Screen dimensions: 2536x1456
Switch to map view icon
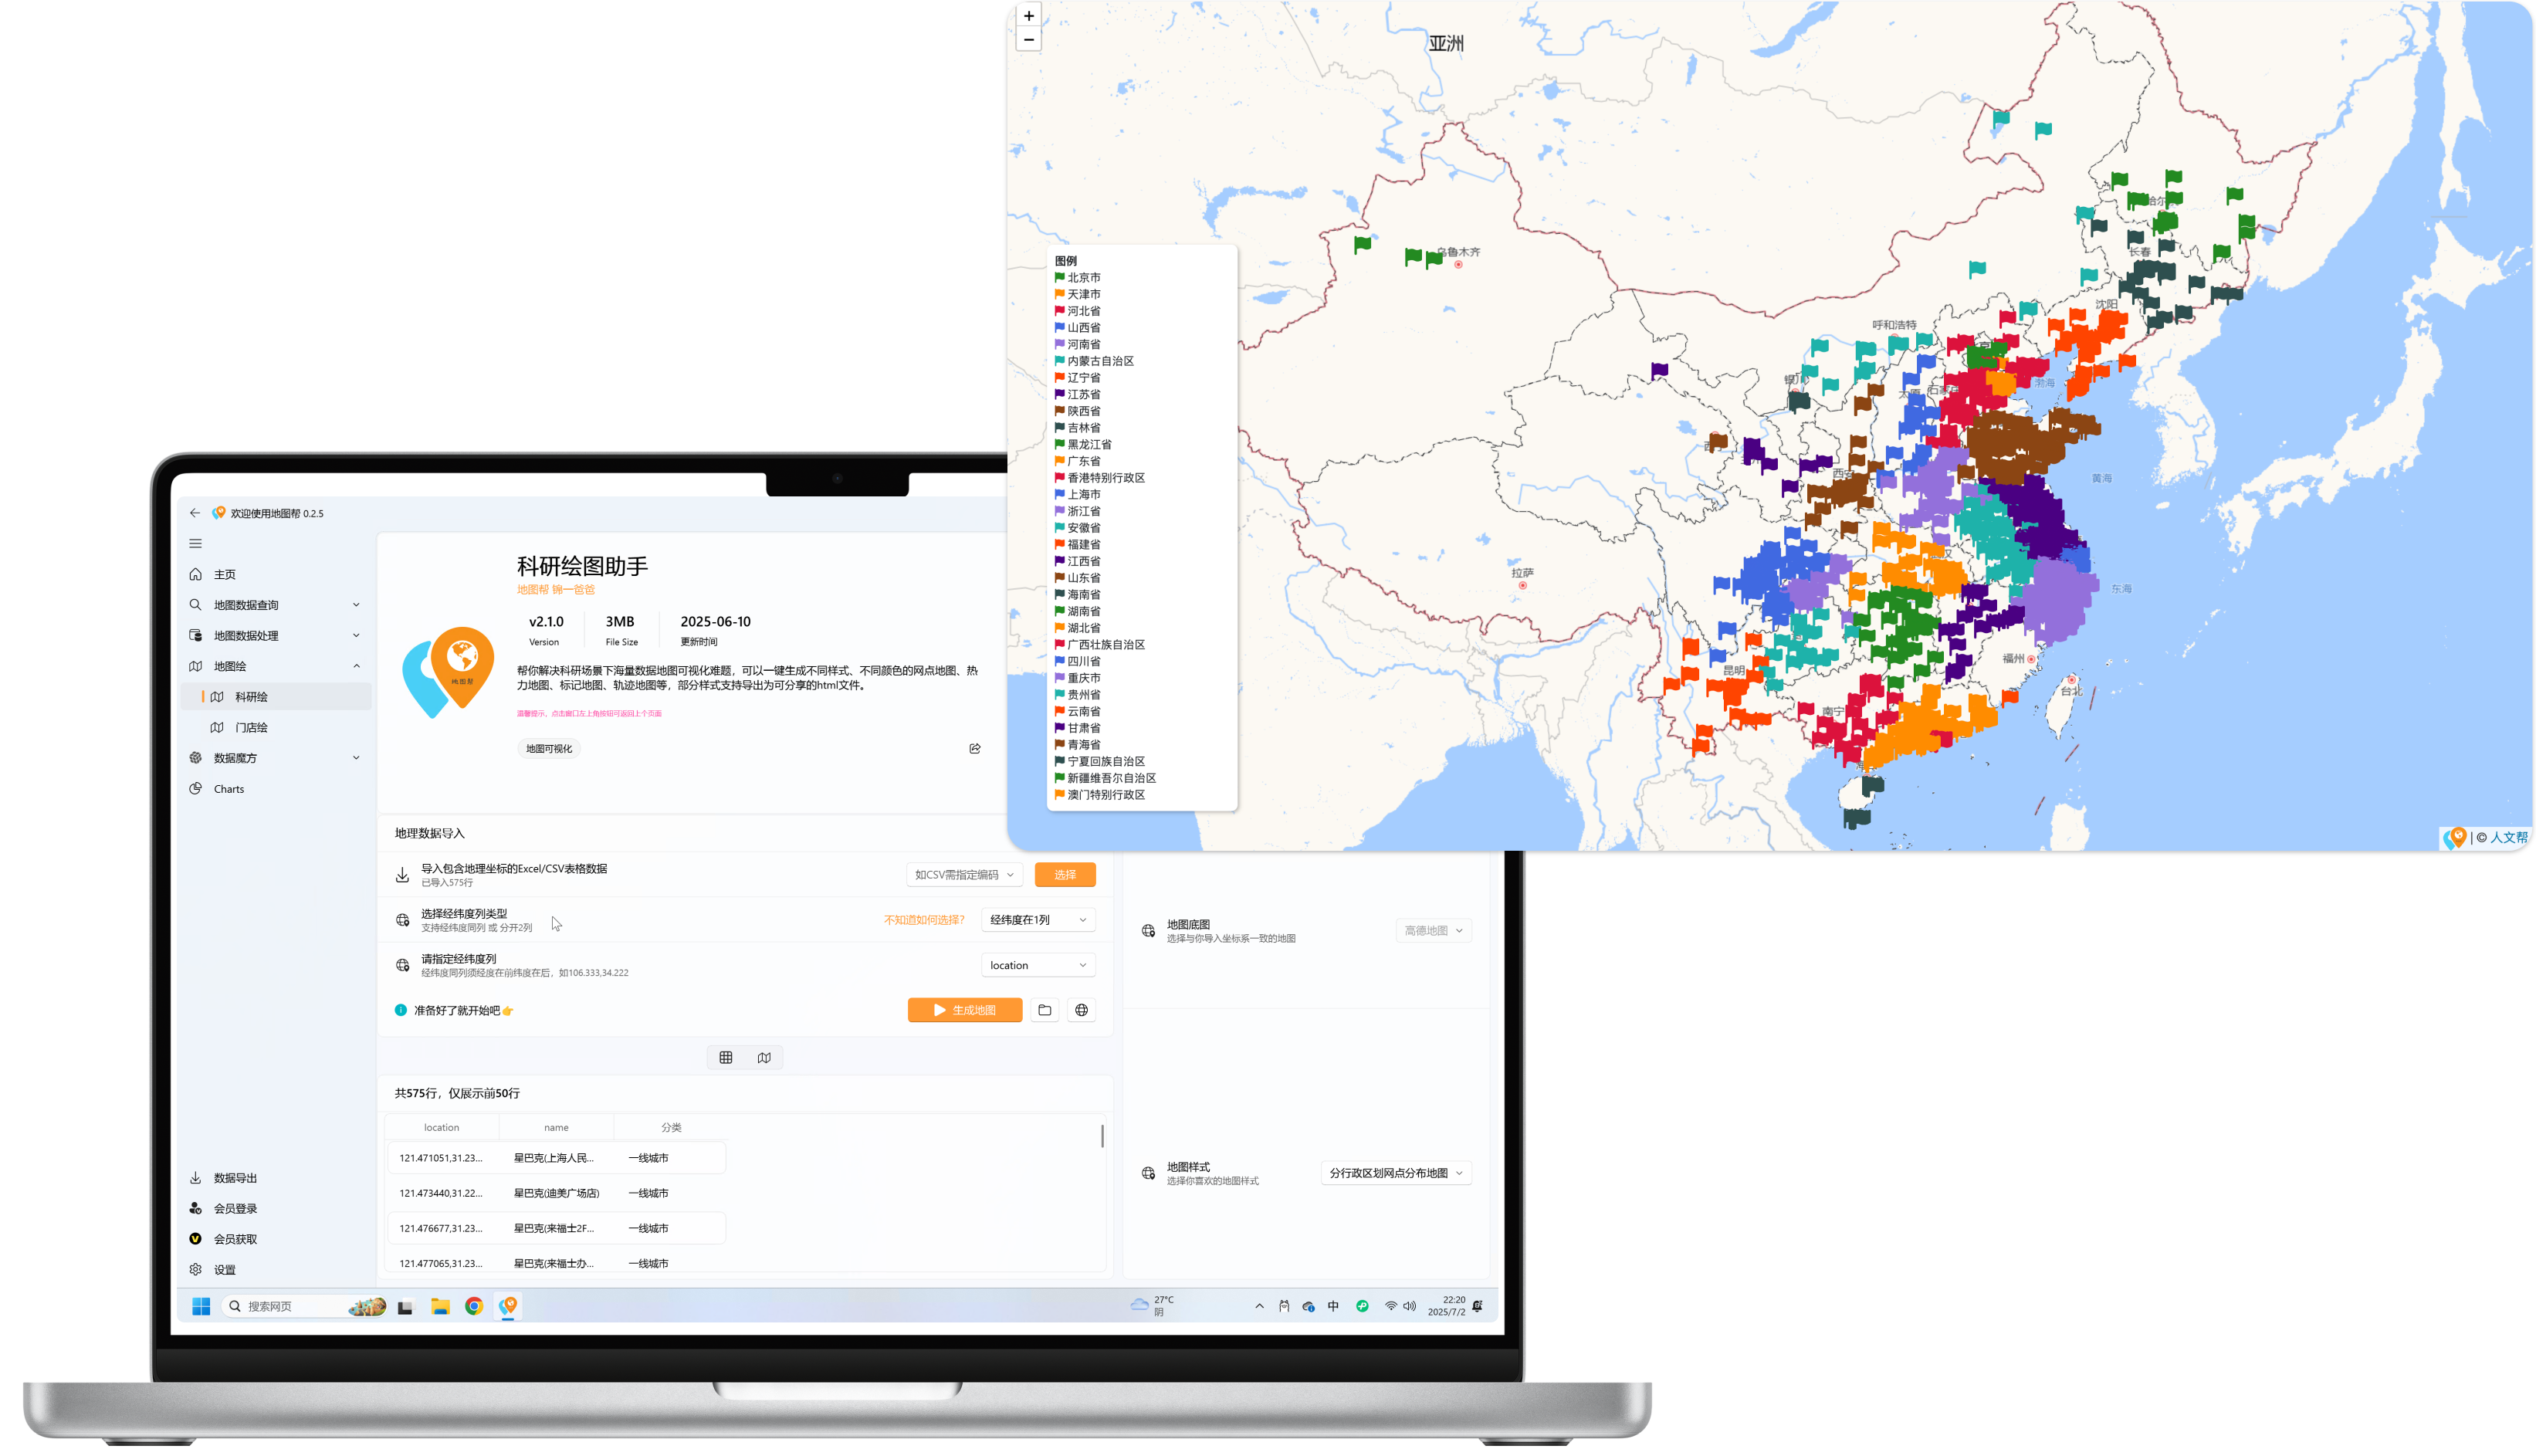click(x=764, y=1057)
